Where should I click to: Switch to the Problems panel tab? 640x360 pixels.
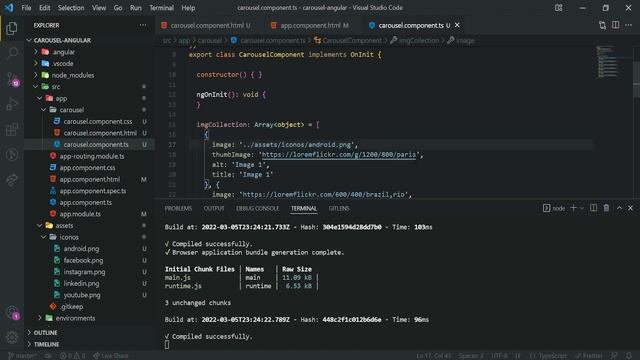pos(178,208)
